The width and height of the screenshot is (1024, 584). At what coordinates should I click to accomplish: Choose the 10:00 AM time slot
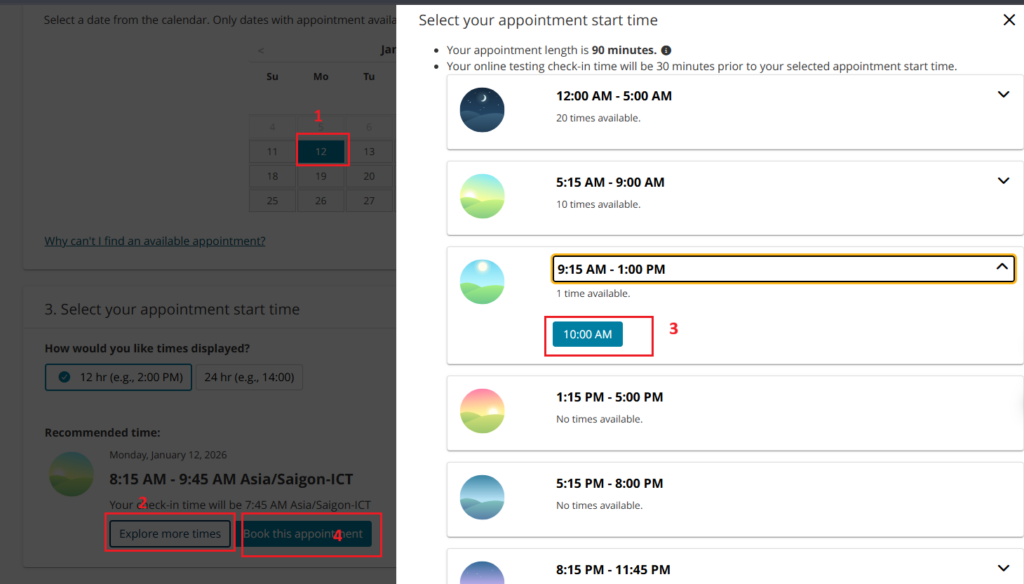587,335
